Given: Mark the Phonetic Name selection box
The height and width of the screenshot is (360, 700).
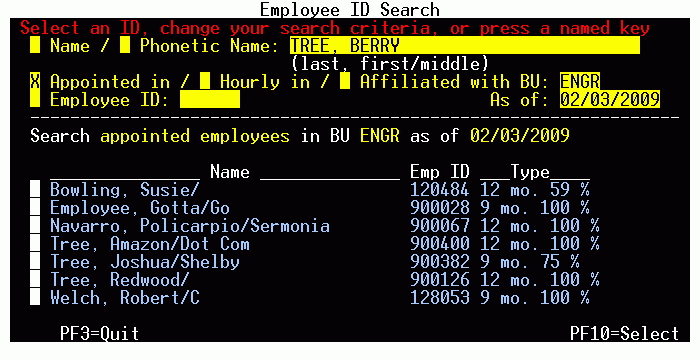Looking at the screenshot, I should [x=125, y=46].
